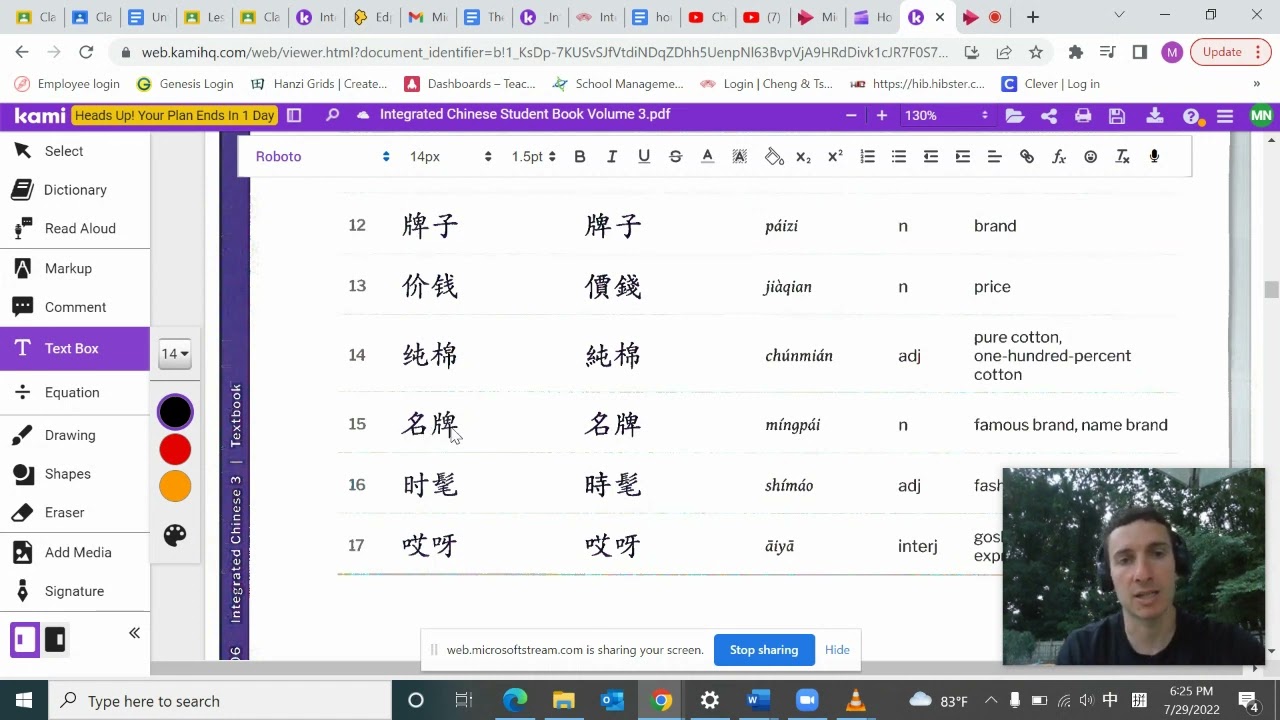The image size is (1280, 720).
Task: Open the Kami help menu
Action: [x=1191, y=116]
